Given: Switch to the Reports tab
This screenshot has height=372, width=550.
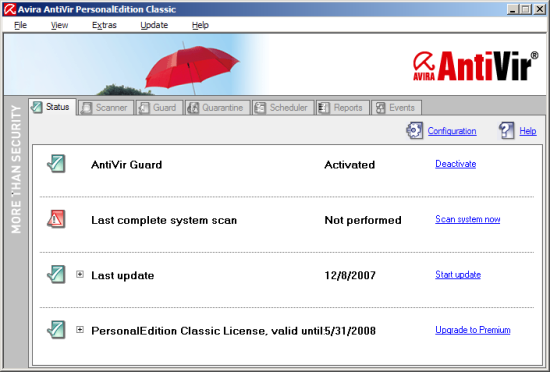Looking at the screenshot, I should [x=343, y=108].
